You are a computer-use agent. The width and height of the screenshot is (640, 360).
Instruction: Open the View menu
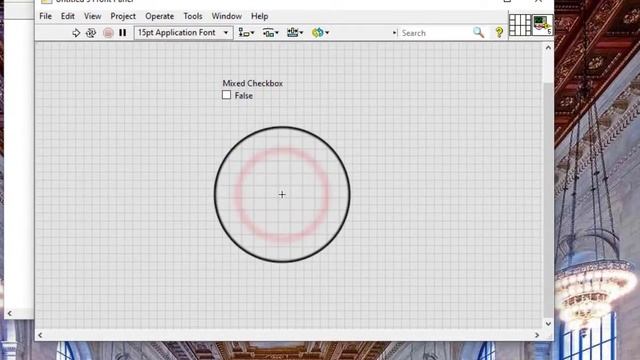(x=93, y=16)
